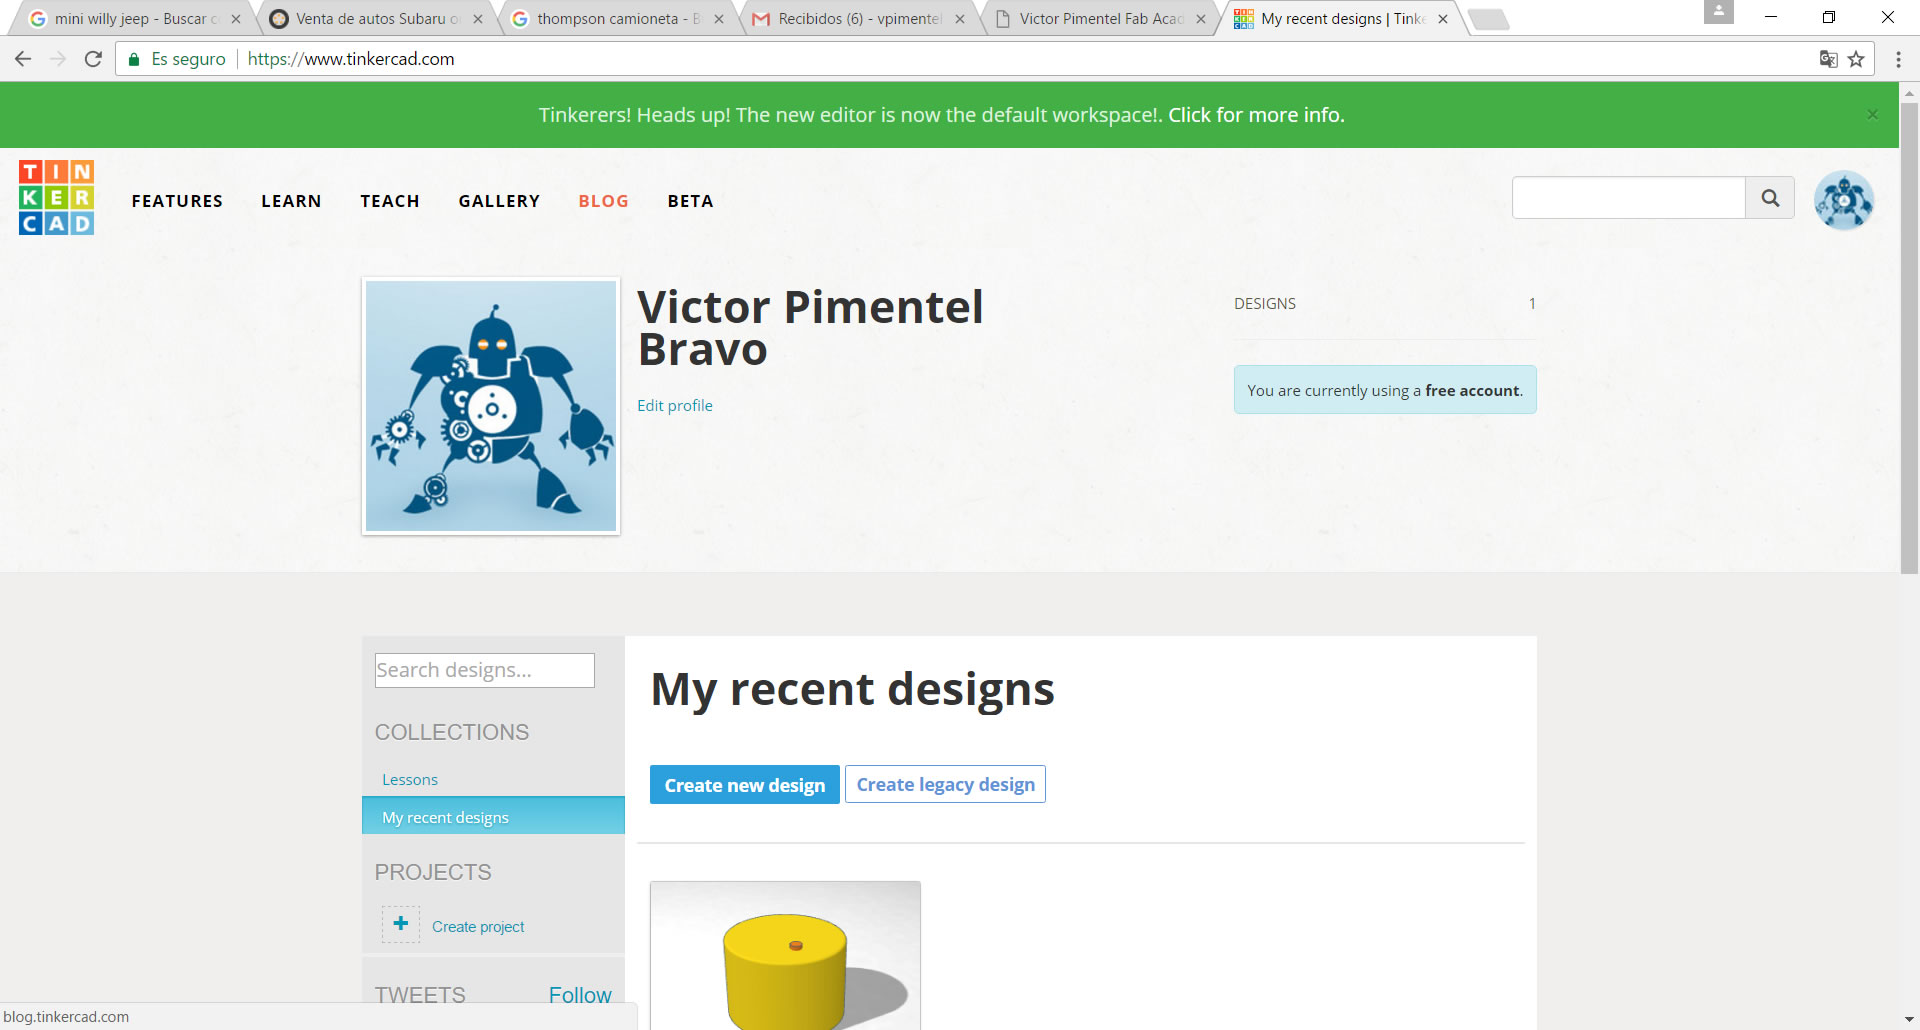The image size is (1920, 1030).
Task: Open the Lessons collection
Action: coord(410,779)
